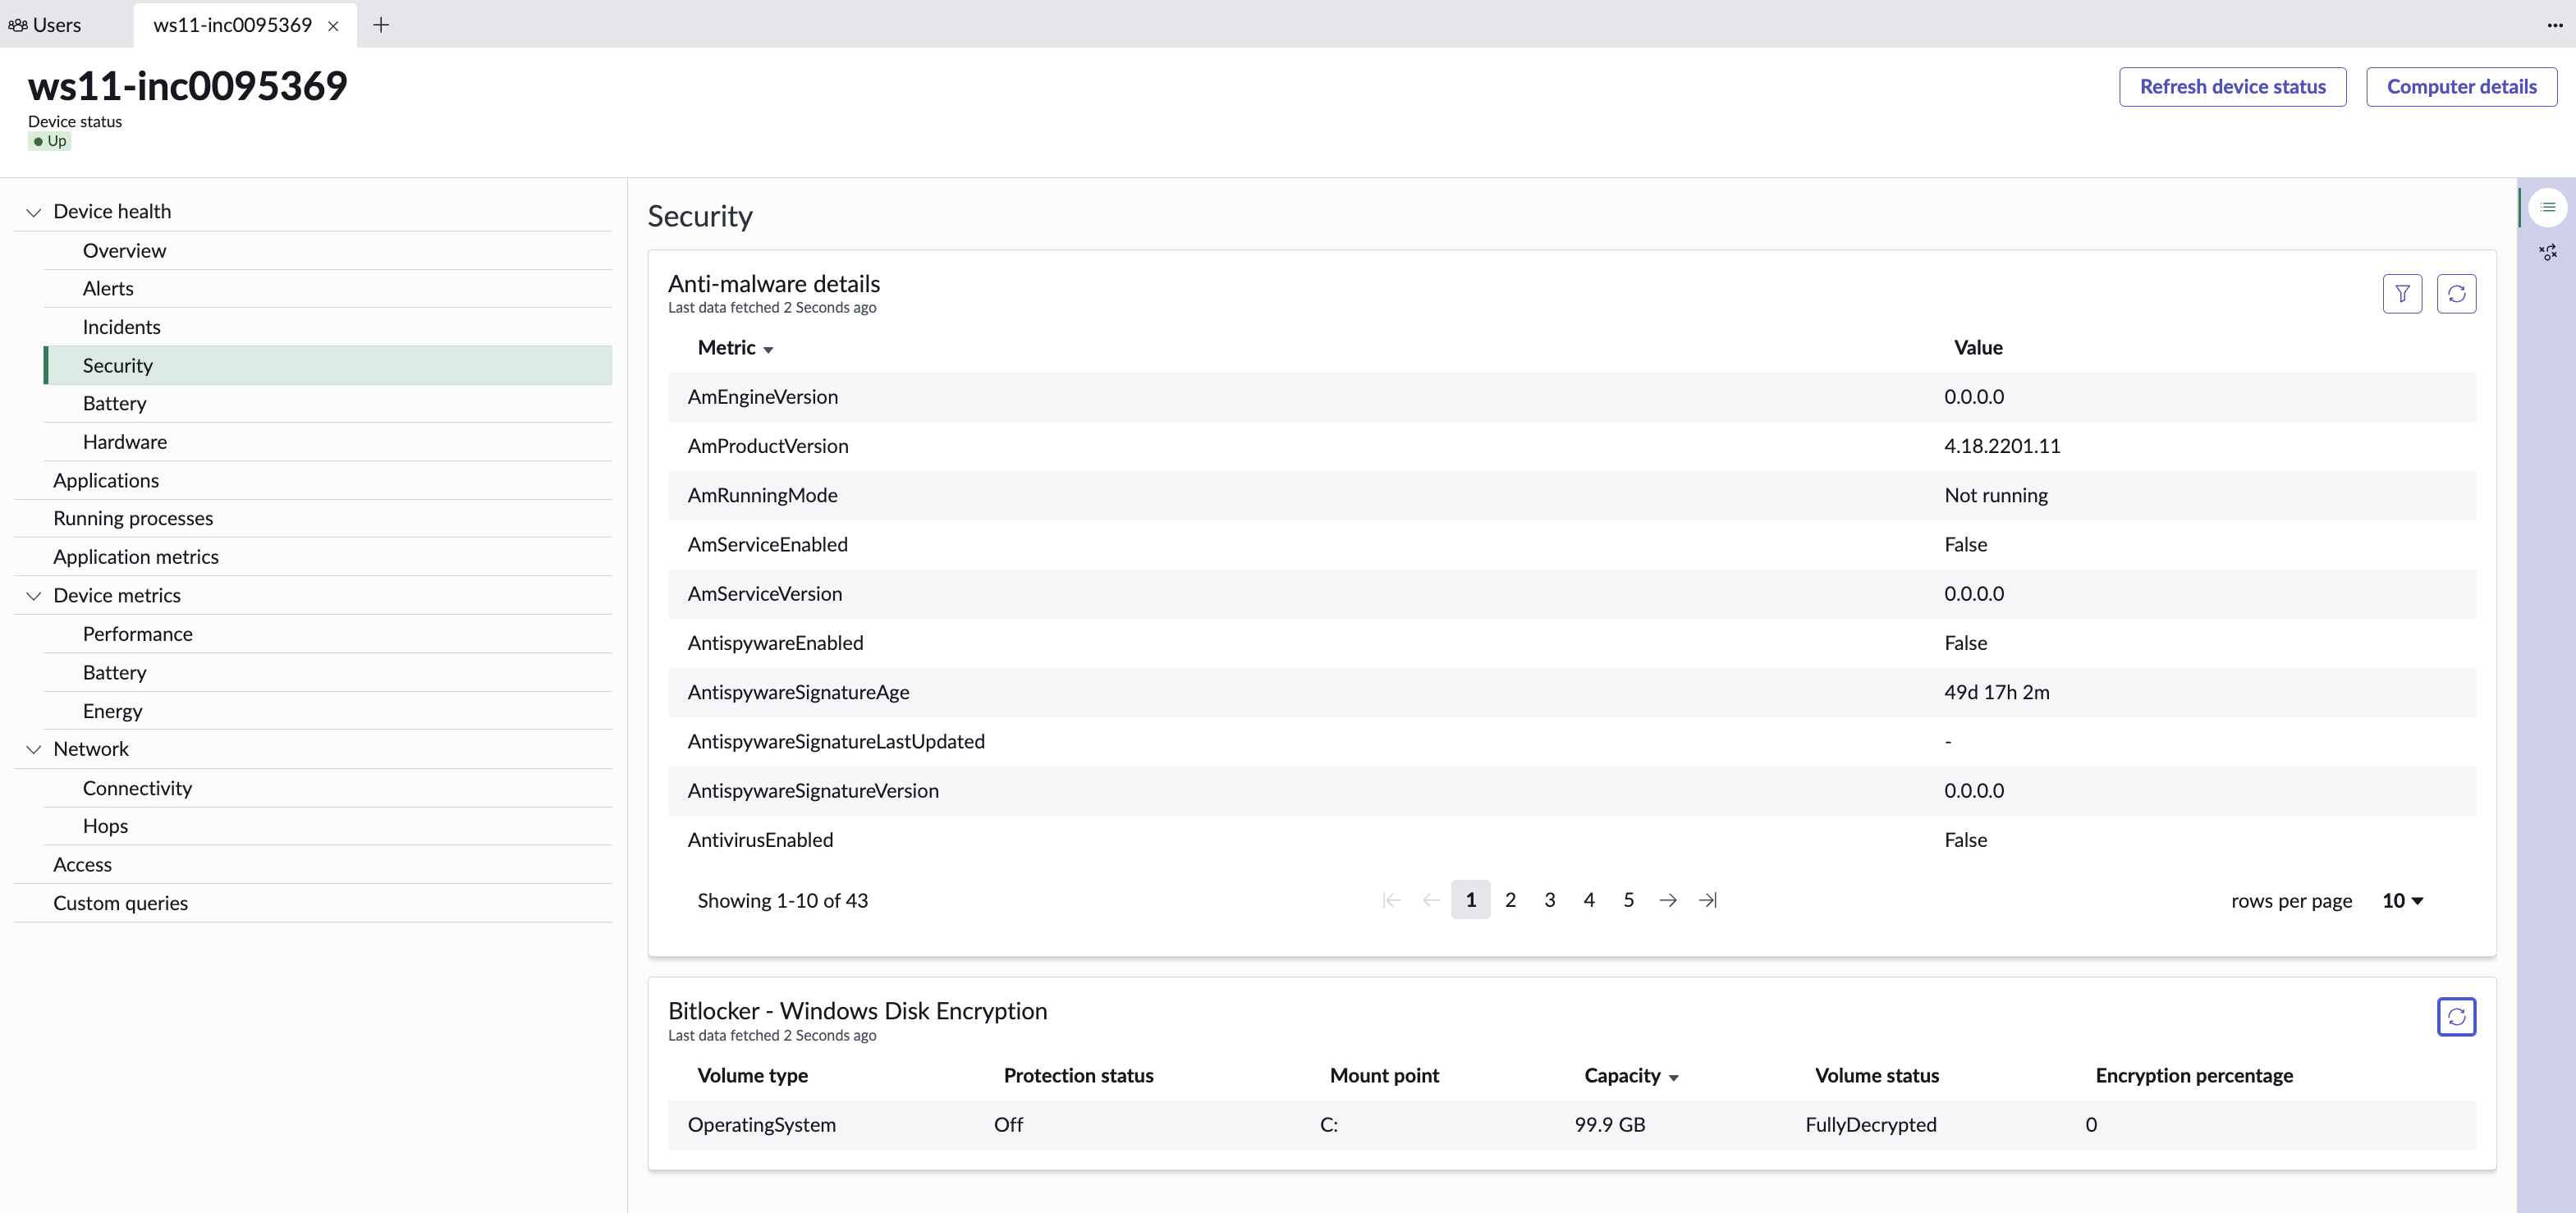This screenshot has width=2576, height=1213.
Task: Jump to last page arrow
Action: pyautogui.click(x=1707, y=900)
